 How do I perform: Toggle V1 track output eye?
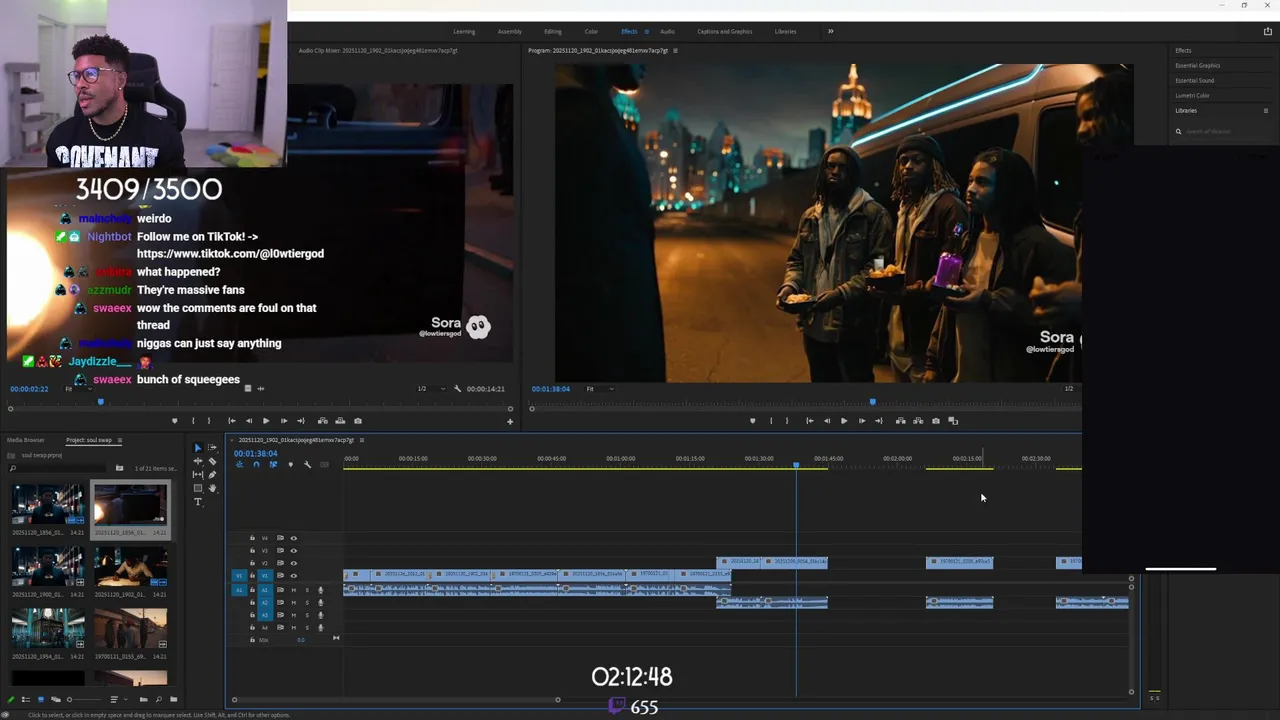click(293, 576)
